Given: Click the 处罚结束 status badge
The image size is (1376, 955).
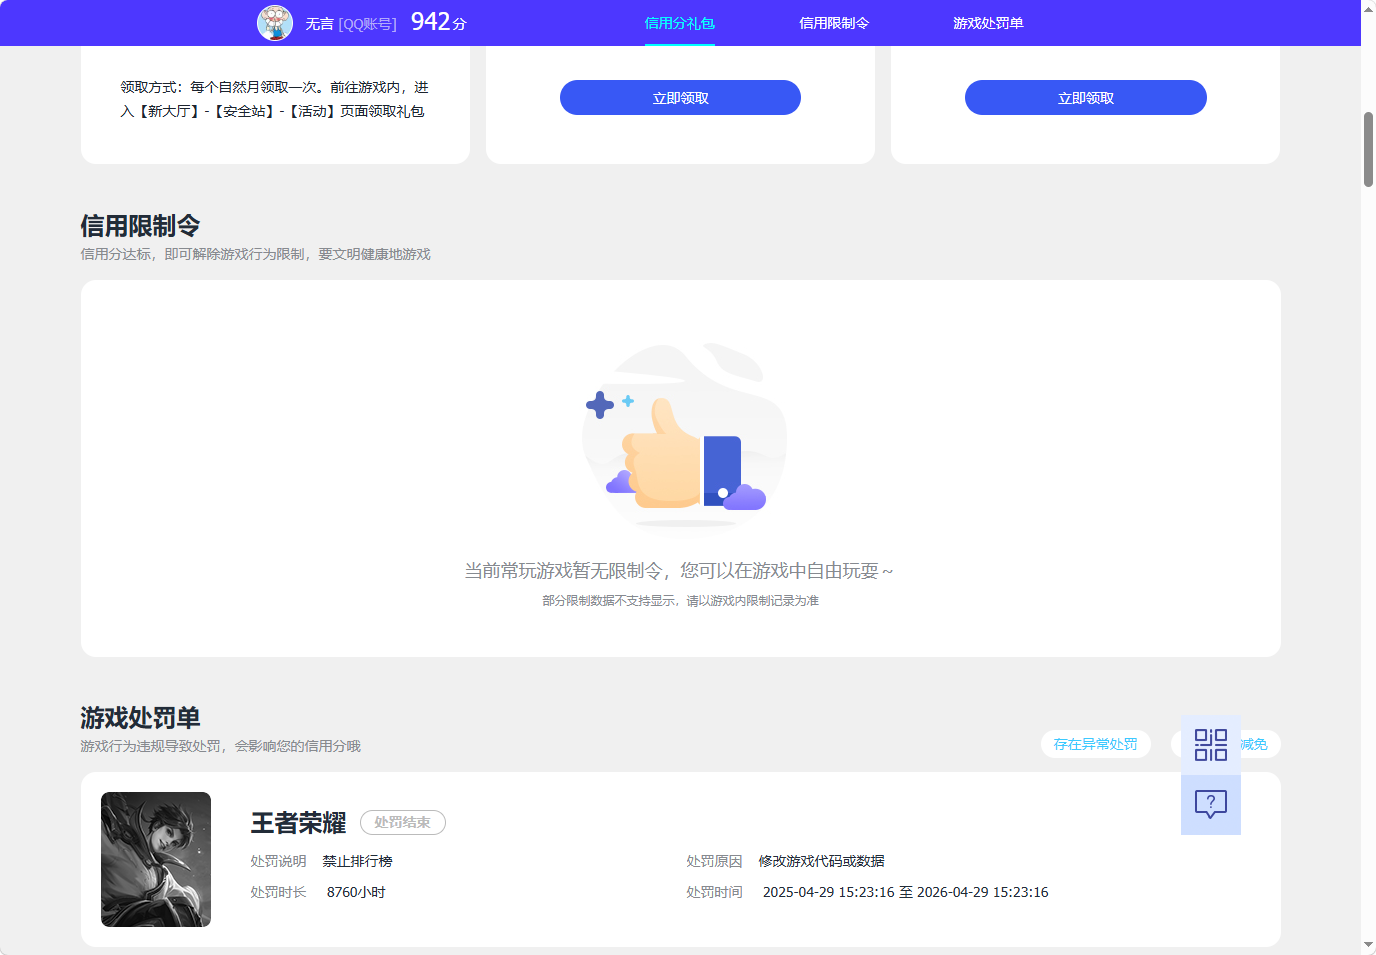Looking at the screenshot, I should [x=403, y=823].
